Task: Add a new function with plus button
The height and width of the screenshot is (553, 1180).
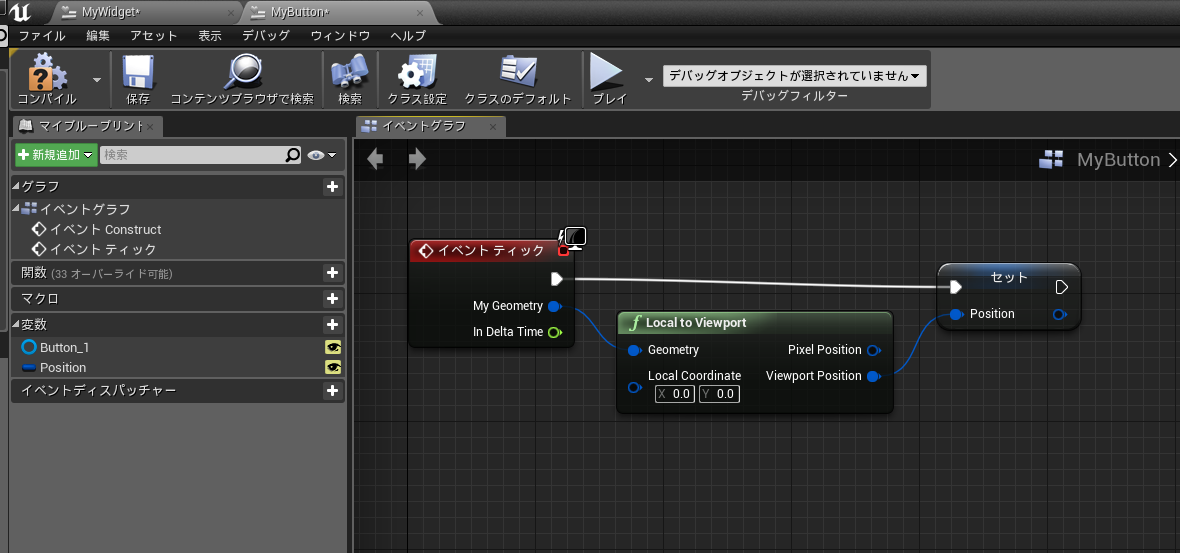Action: (x=333, y=273)
